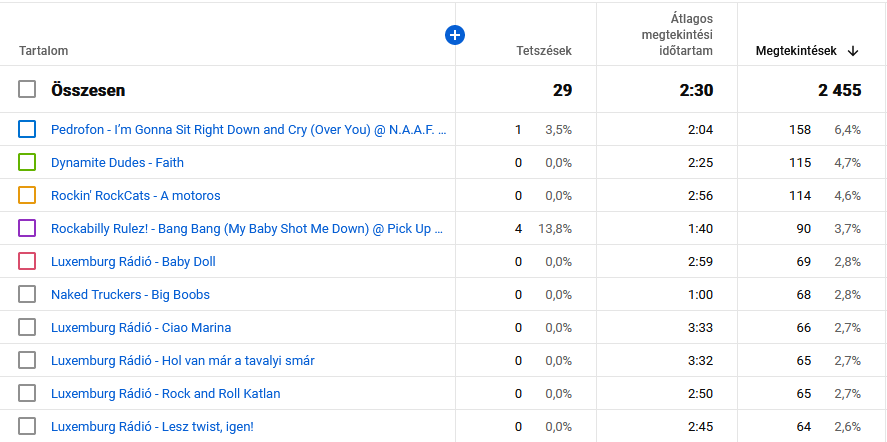Image resolution: width=887 pixels, height=442 pixels.
Task: Click the blue plus add-metric icon
Action: tap(455, 35)
